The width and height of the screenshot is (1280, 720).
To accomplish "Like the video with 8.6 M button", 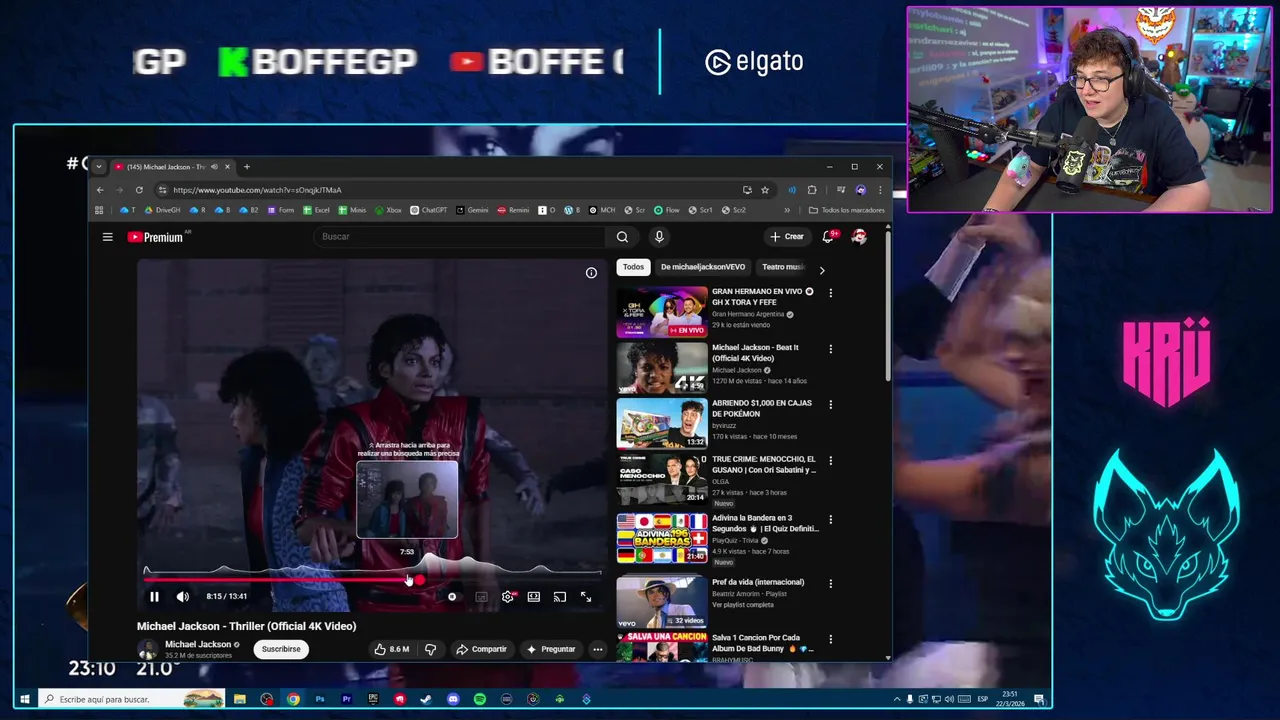I will pos(392,649).
